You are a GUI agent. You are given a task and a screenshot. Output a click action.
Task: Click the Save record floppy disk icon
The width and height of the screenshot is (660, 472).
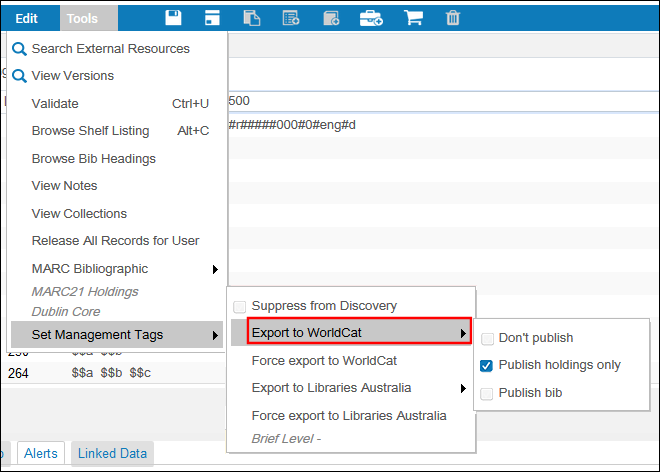tap(173, 18)
